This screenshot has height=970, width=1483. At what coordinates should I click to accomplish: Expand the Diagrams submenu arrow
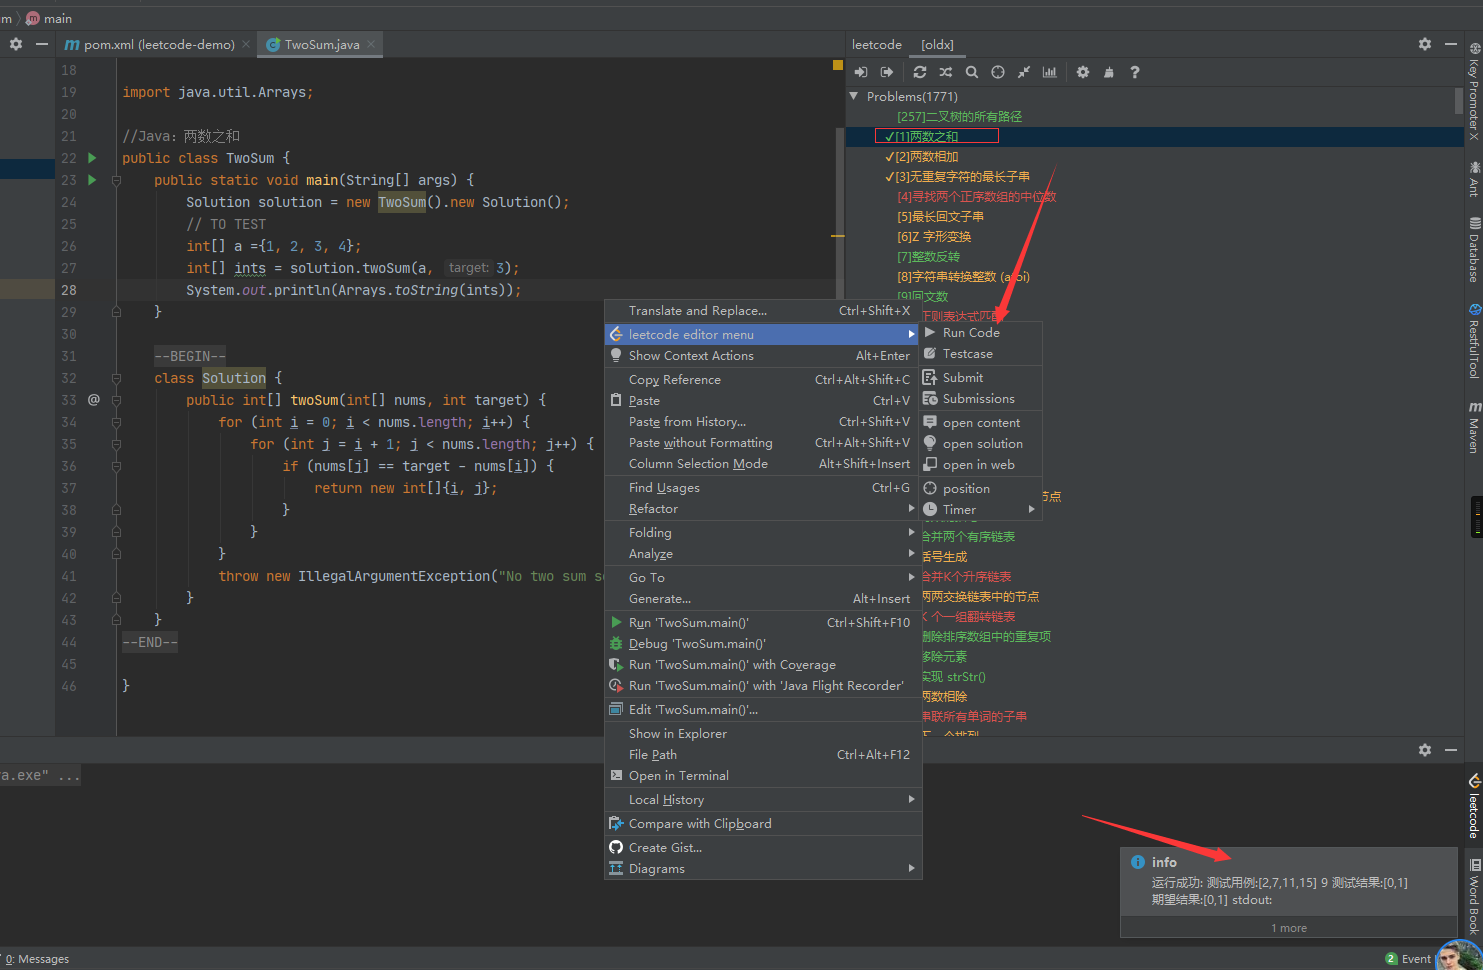pos(911,868)
